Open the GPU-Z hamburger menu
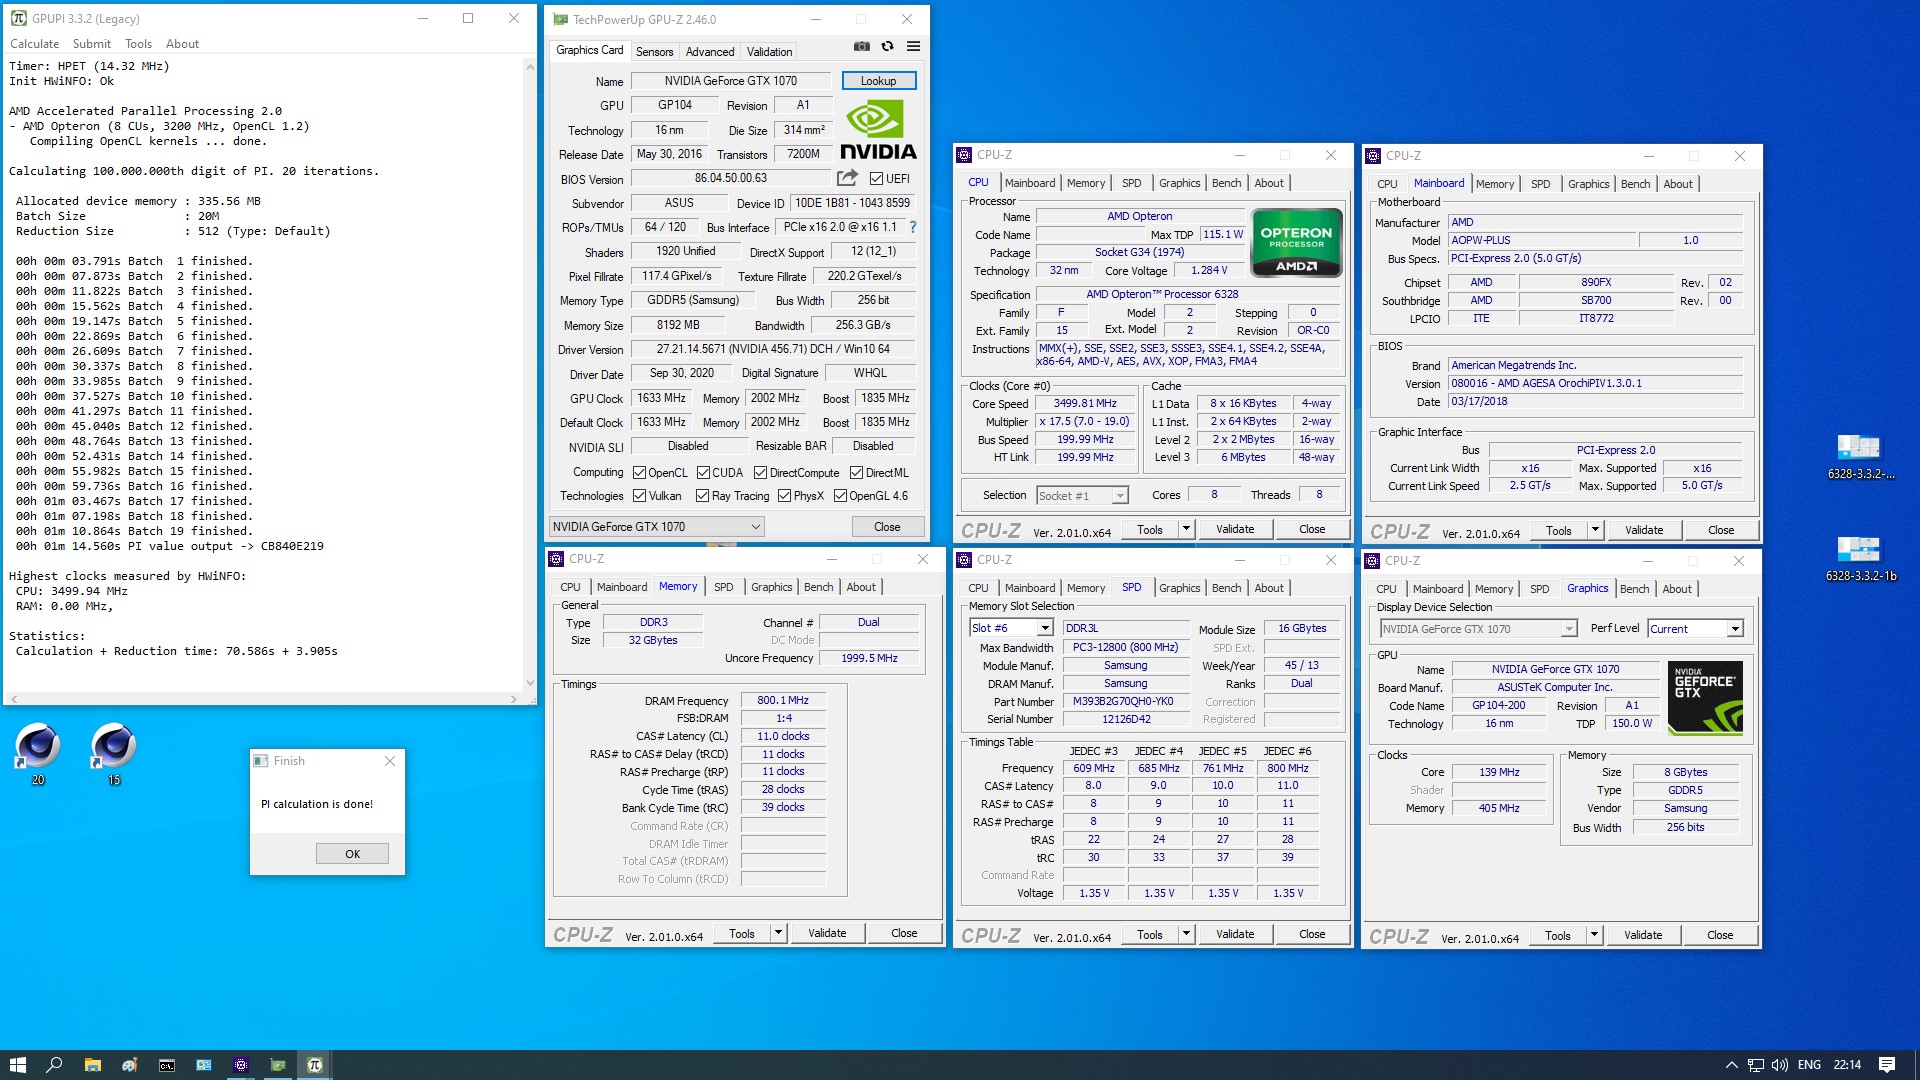 pos(913,46)
